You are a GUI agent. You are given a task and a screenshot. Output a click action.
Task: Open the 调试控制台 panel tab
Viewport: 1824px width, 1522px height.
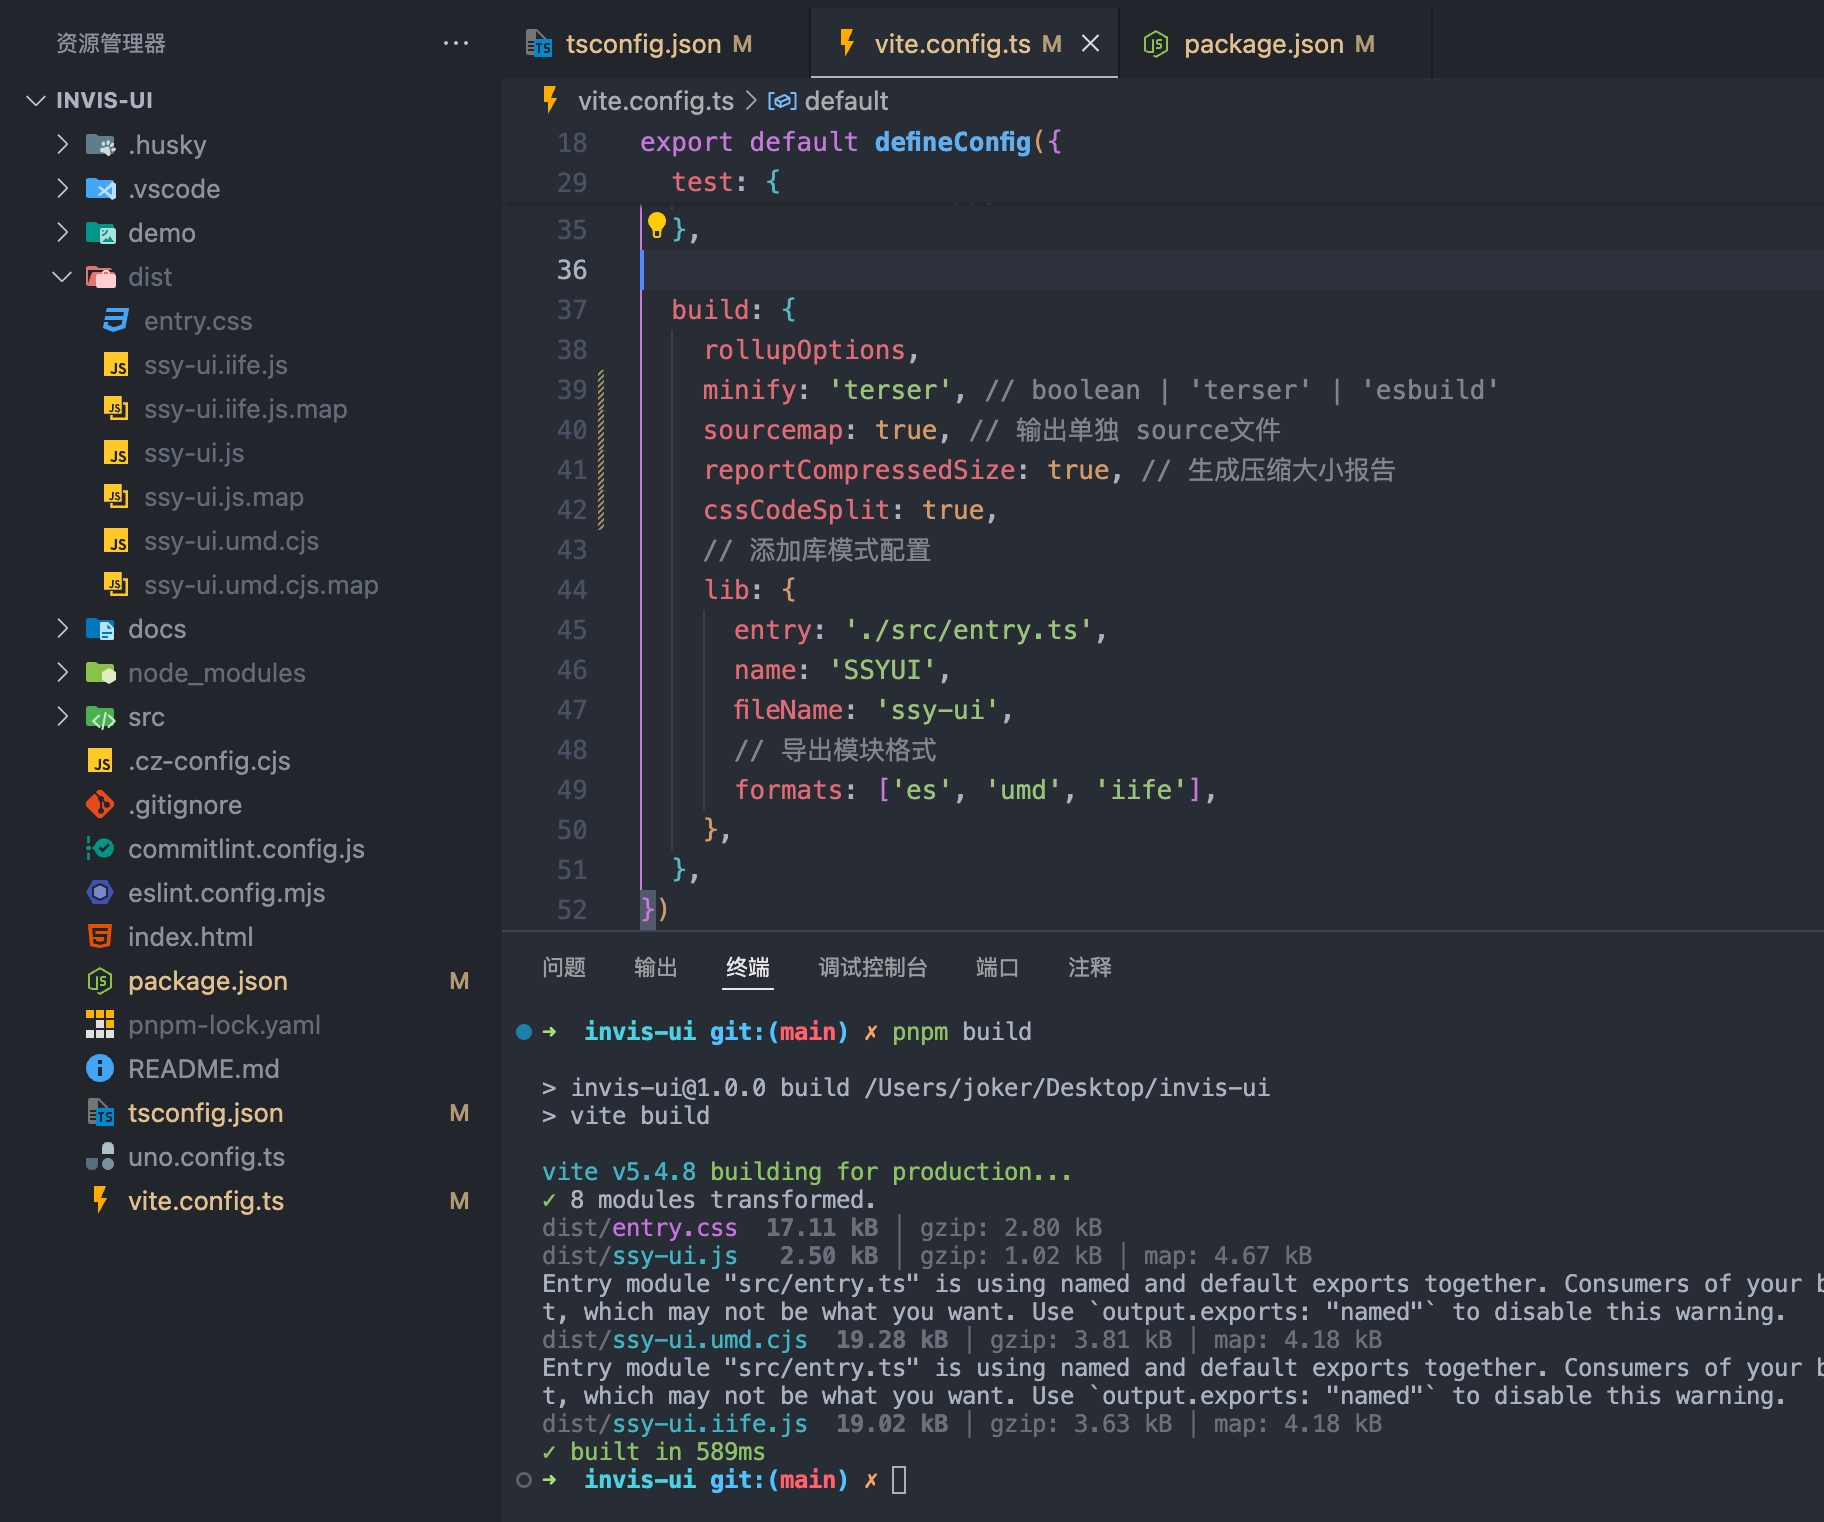click(x=873, y=967)
